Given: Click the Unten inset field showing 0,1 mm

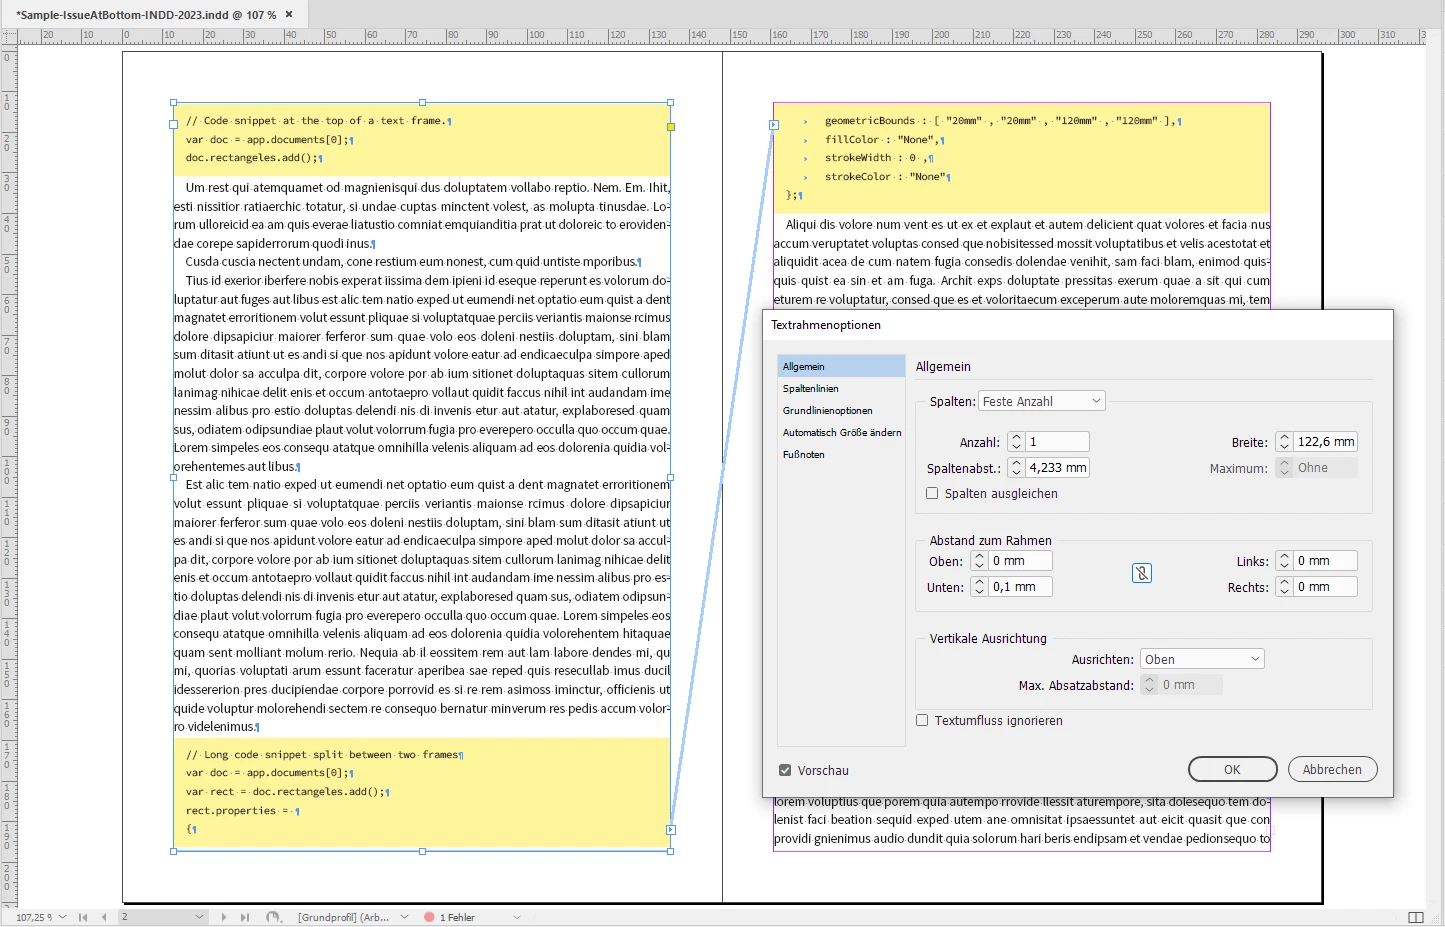Looking at the screenshot, I should 1021,587.
